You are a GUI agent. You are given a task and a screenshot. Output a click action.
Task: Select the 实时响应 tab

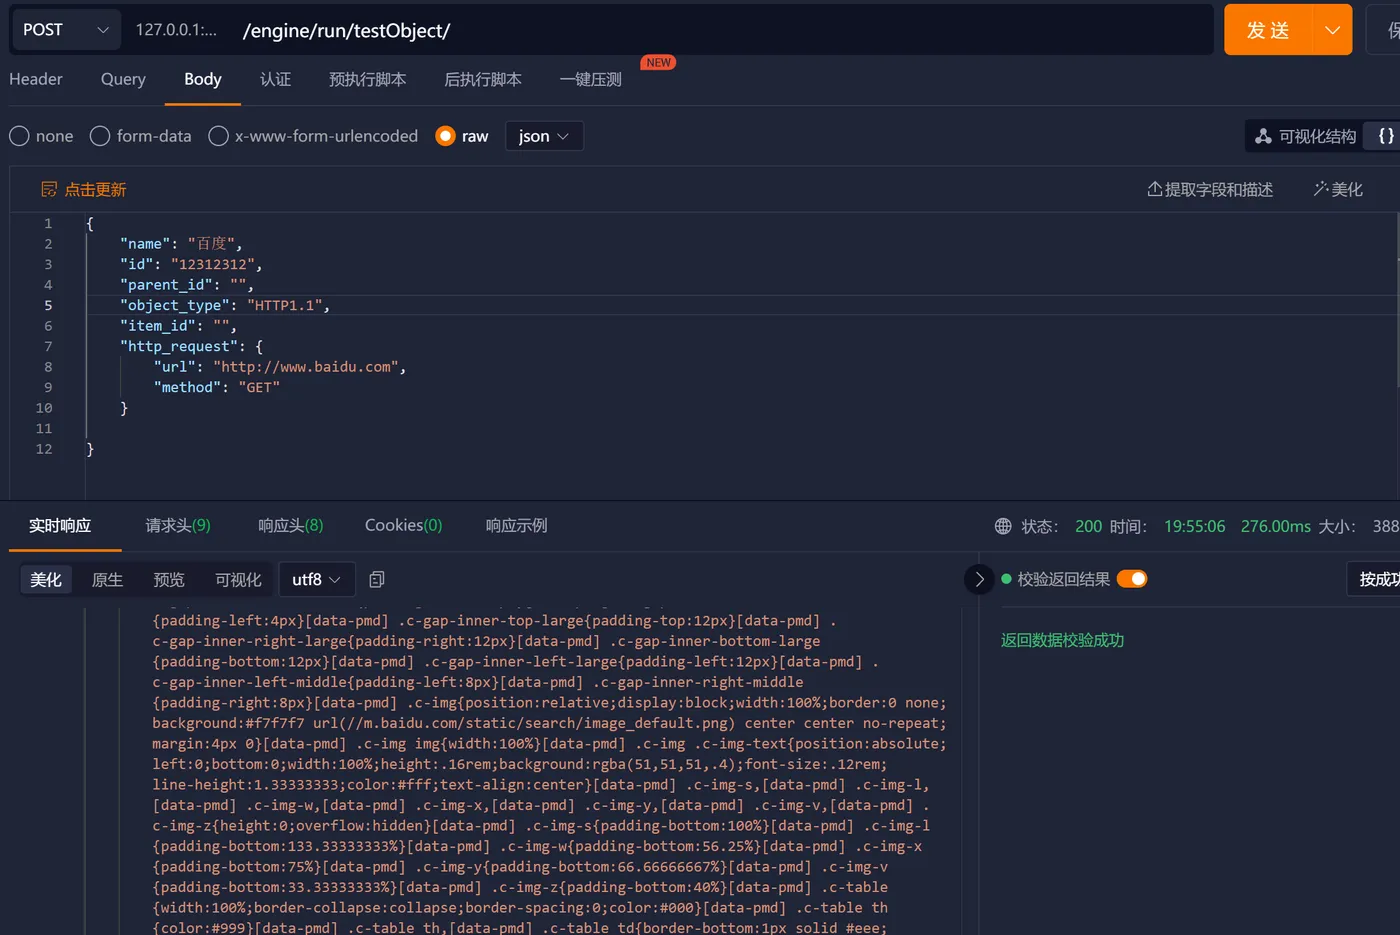[x=60, y=526]
